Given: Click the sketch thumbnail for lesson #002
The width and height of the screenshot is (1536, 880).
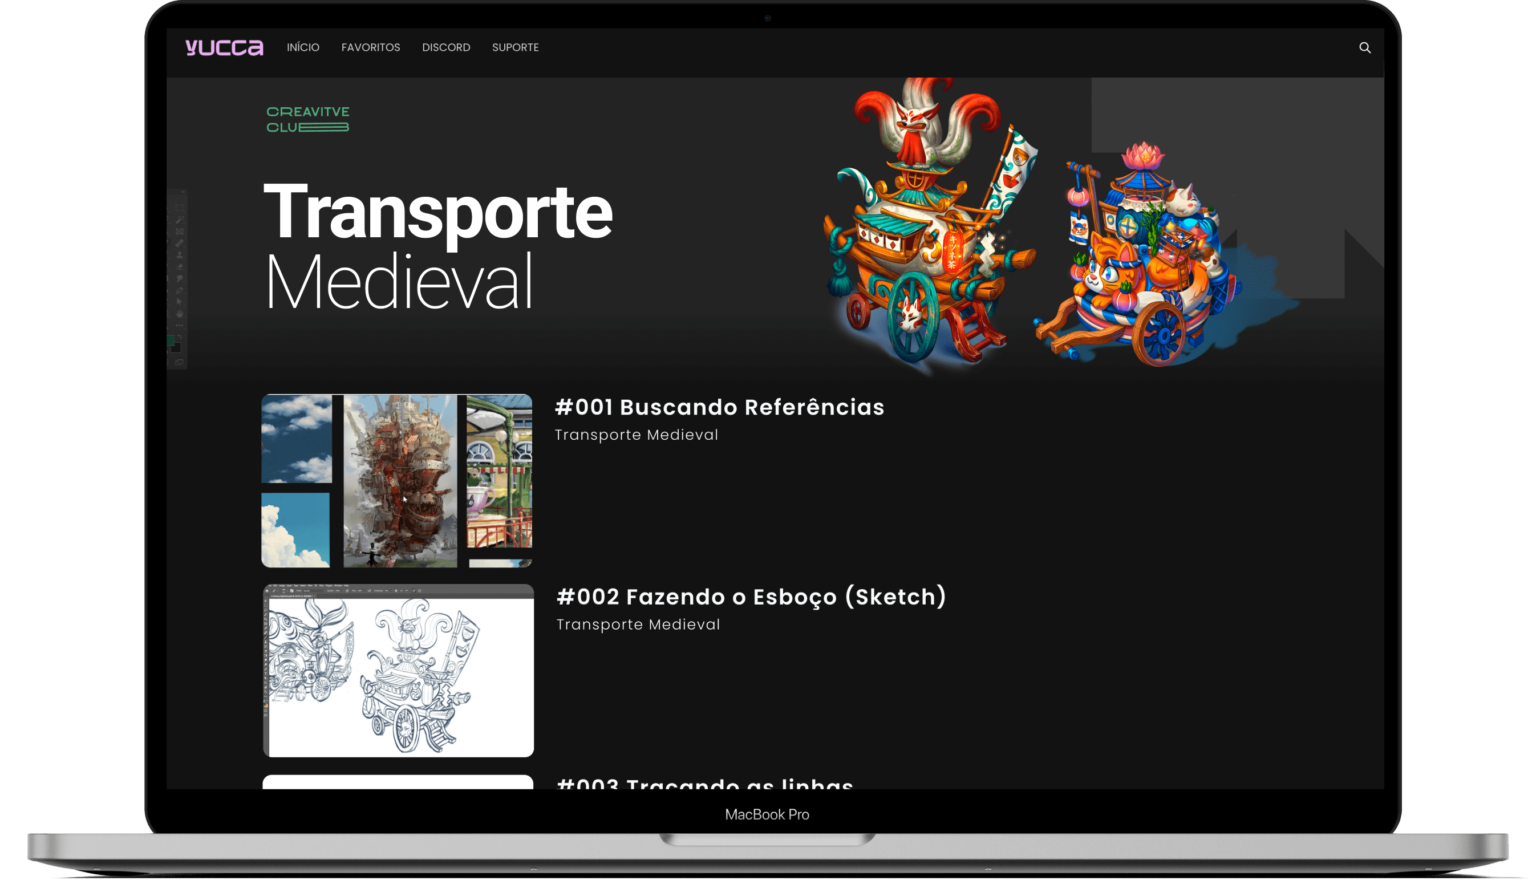Looking at the screenshot, I should (397, 669).
